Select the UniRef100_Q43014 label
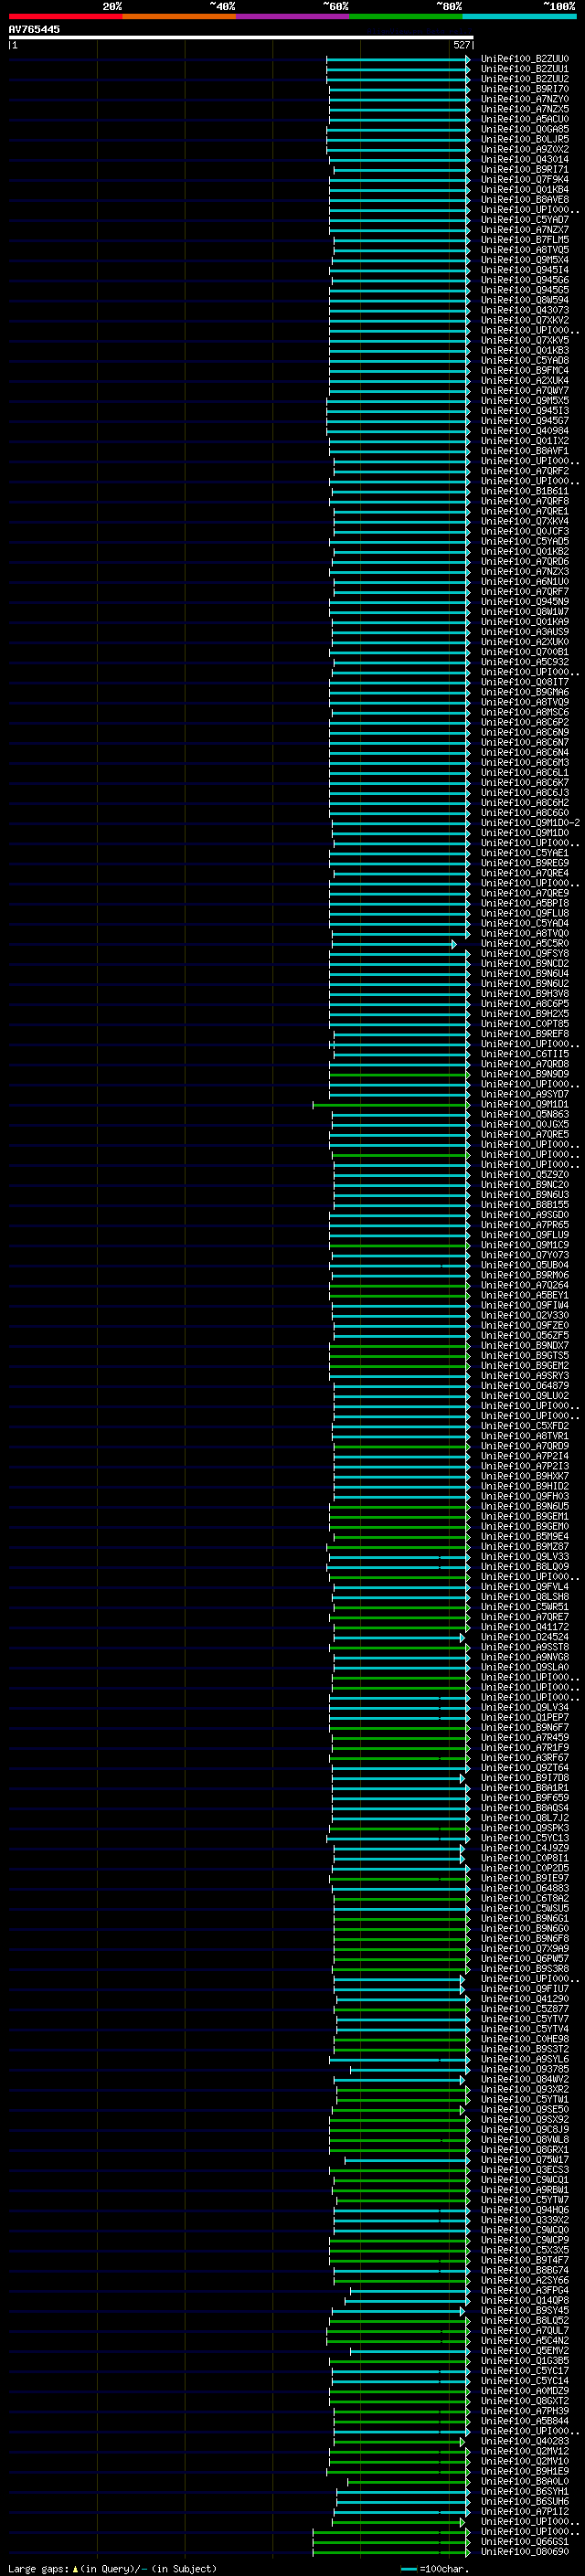Image resolution: width=585 pixels, height=2576 pixels. tap(524, 159)
